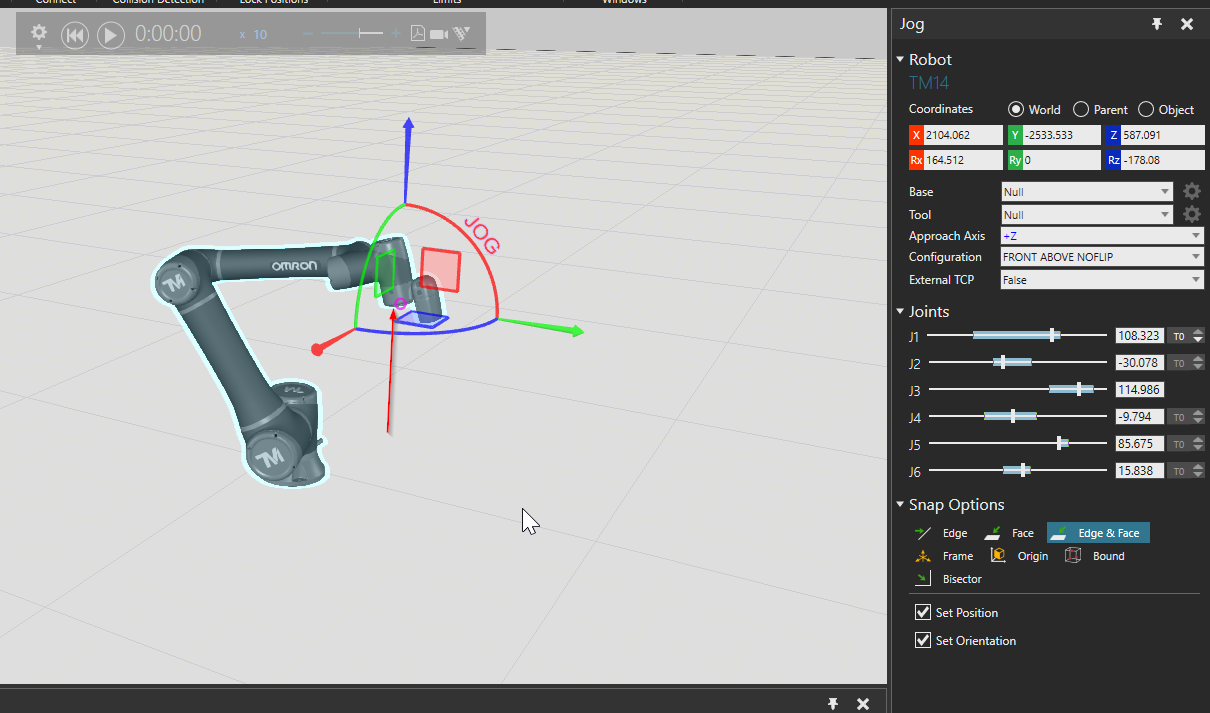
Task: Click the Y coordinate field
Action: tap(1062, 135)
